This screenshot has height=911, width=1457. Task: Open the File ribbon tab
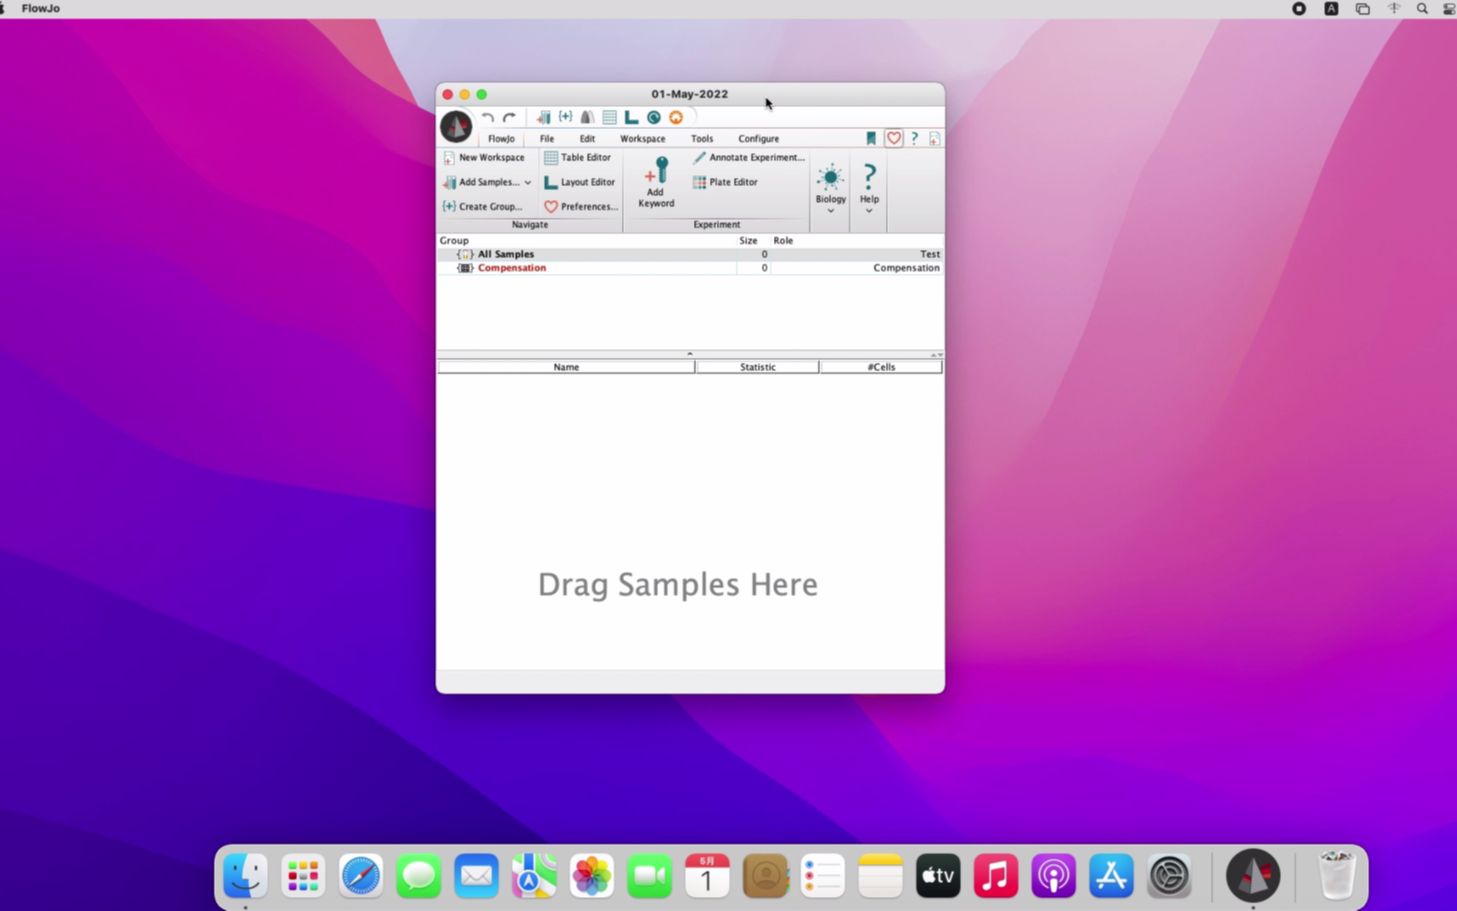point(547,139)
